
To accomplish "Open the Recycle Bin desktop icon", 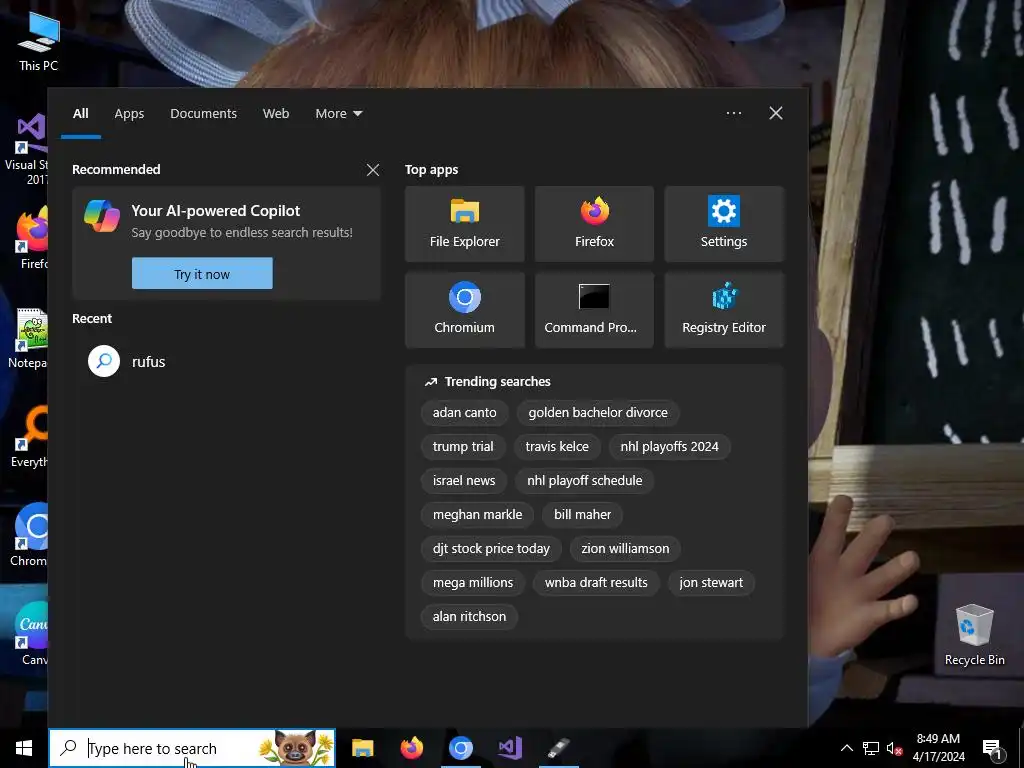I will click(x=974, y=634).
